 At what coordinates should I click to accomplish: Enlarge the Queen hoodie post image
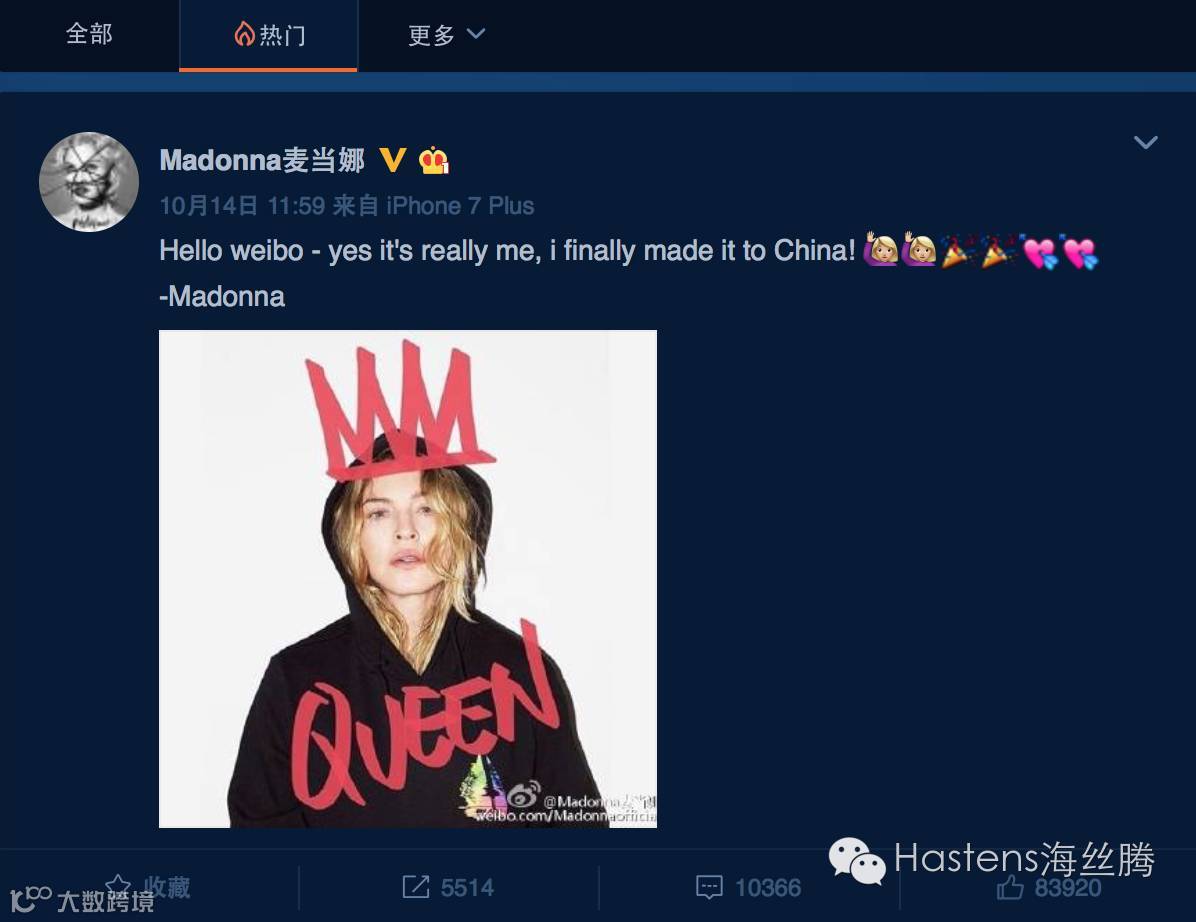click(x=407, y=579)
